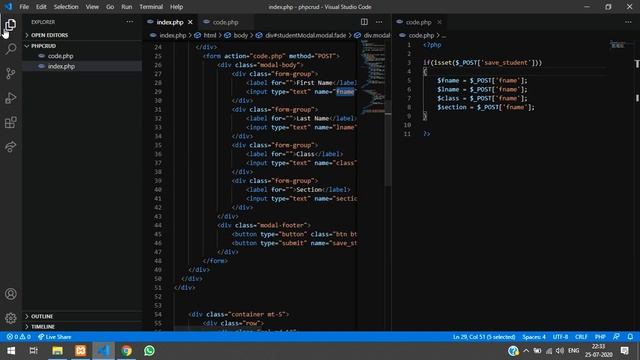Close the code.php tab in right group

pos(439,22)
